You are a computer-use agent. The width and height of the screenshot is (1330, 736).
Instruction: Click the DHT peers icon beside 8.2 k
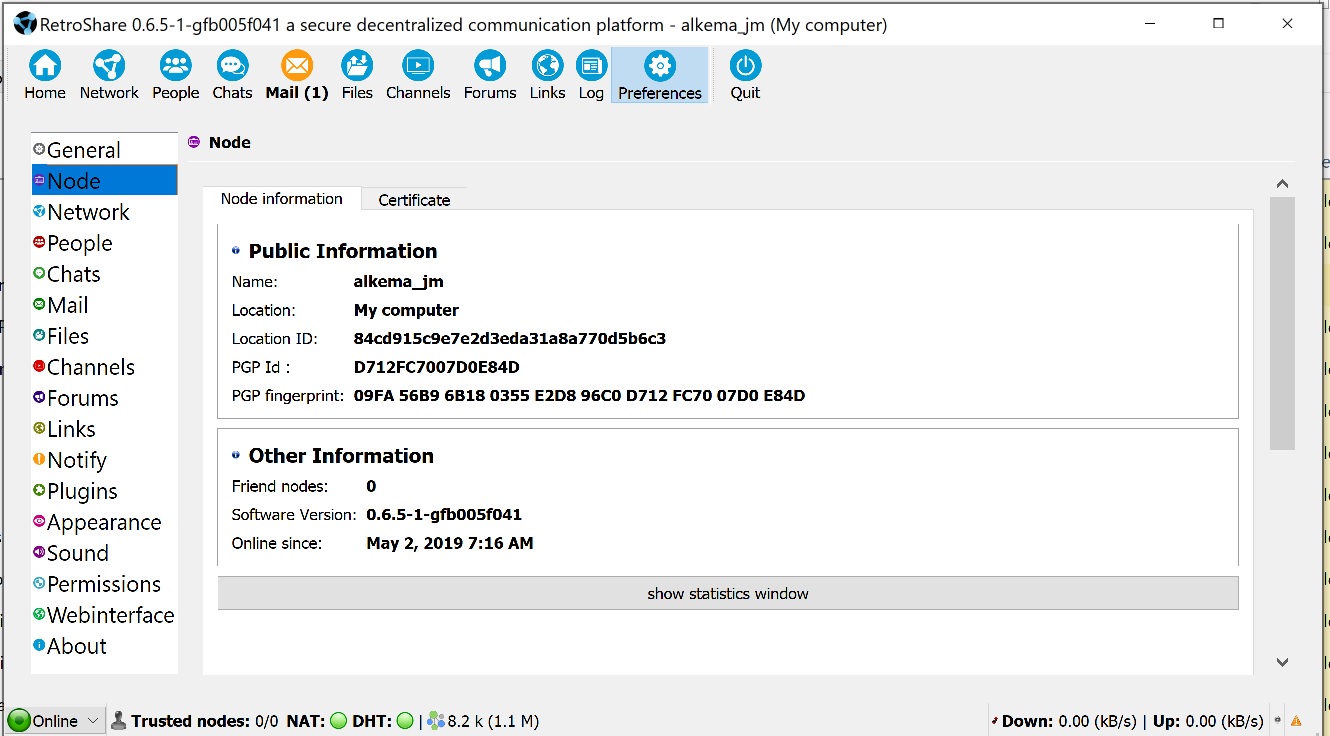click(x=435, y=720)
